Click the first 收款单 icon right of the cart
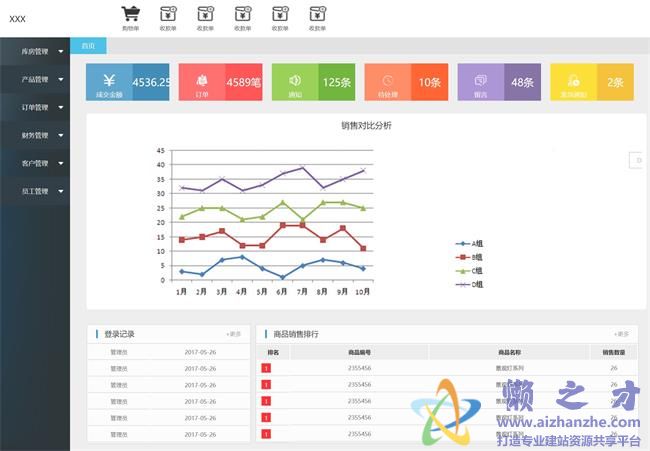 (168, 14)
